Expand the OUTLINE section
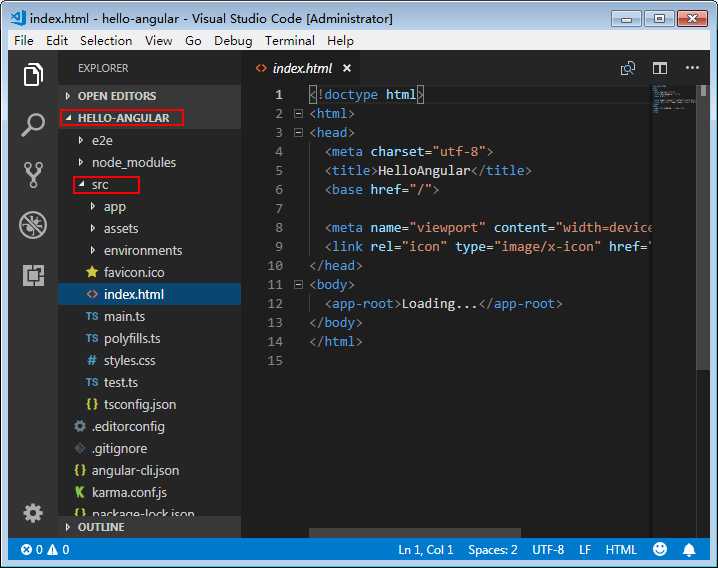Screen dimensions: 718x568 (x=68, y=527)
